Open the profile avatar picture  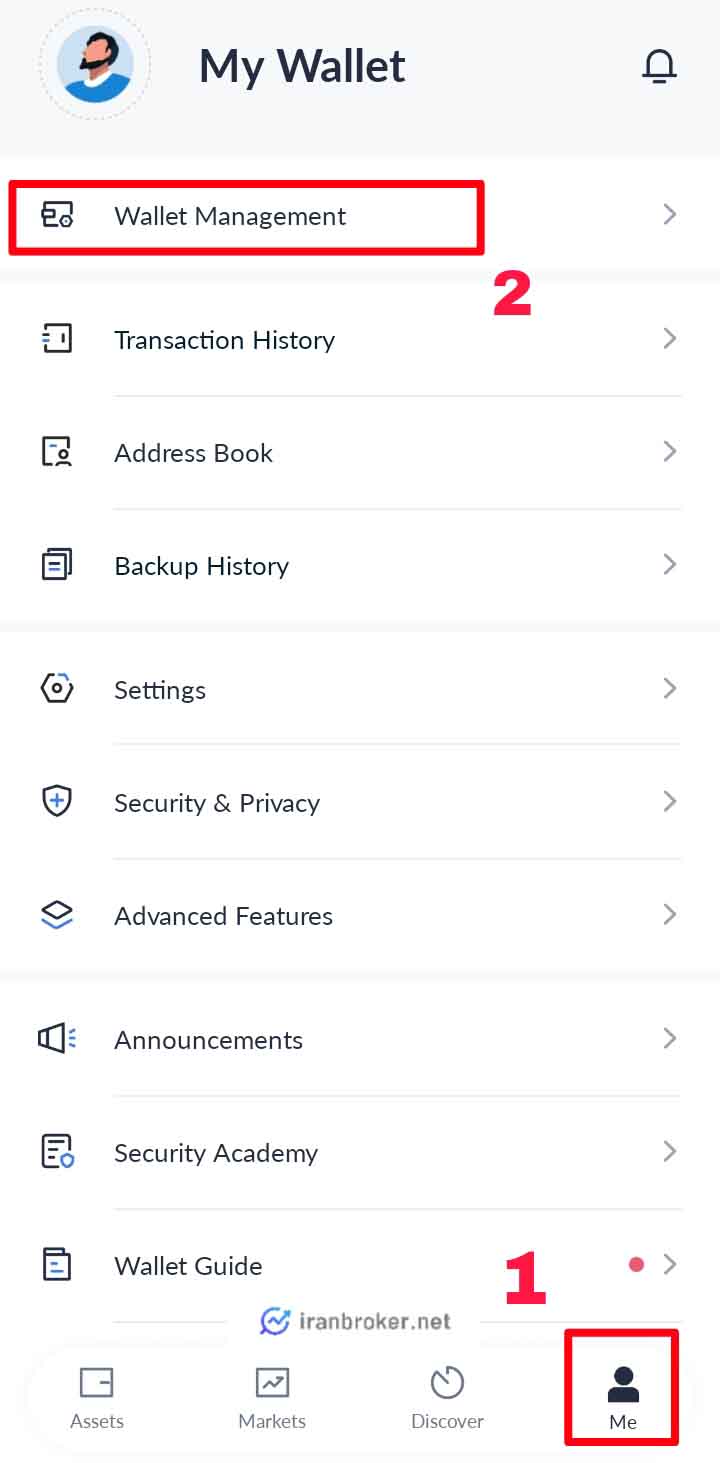tap(95, 65)
